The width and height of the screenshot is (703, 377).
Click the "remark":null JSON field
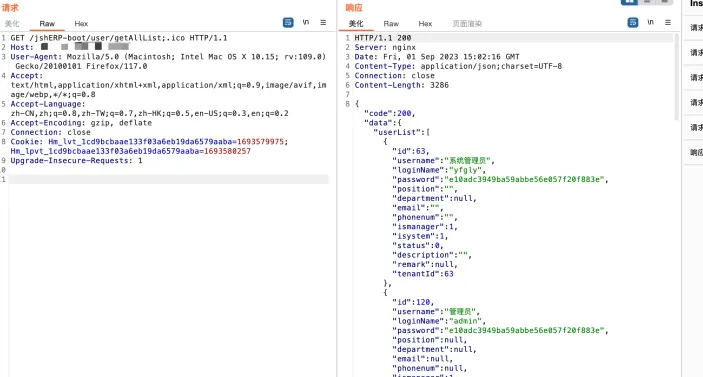(424, 264)
